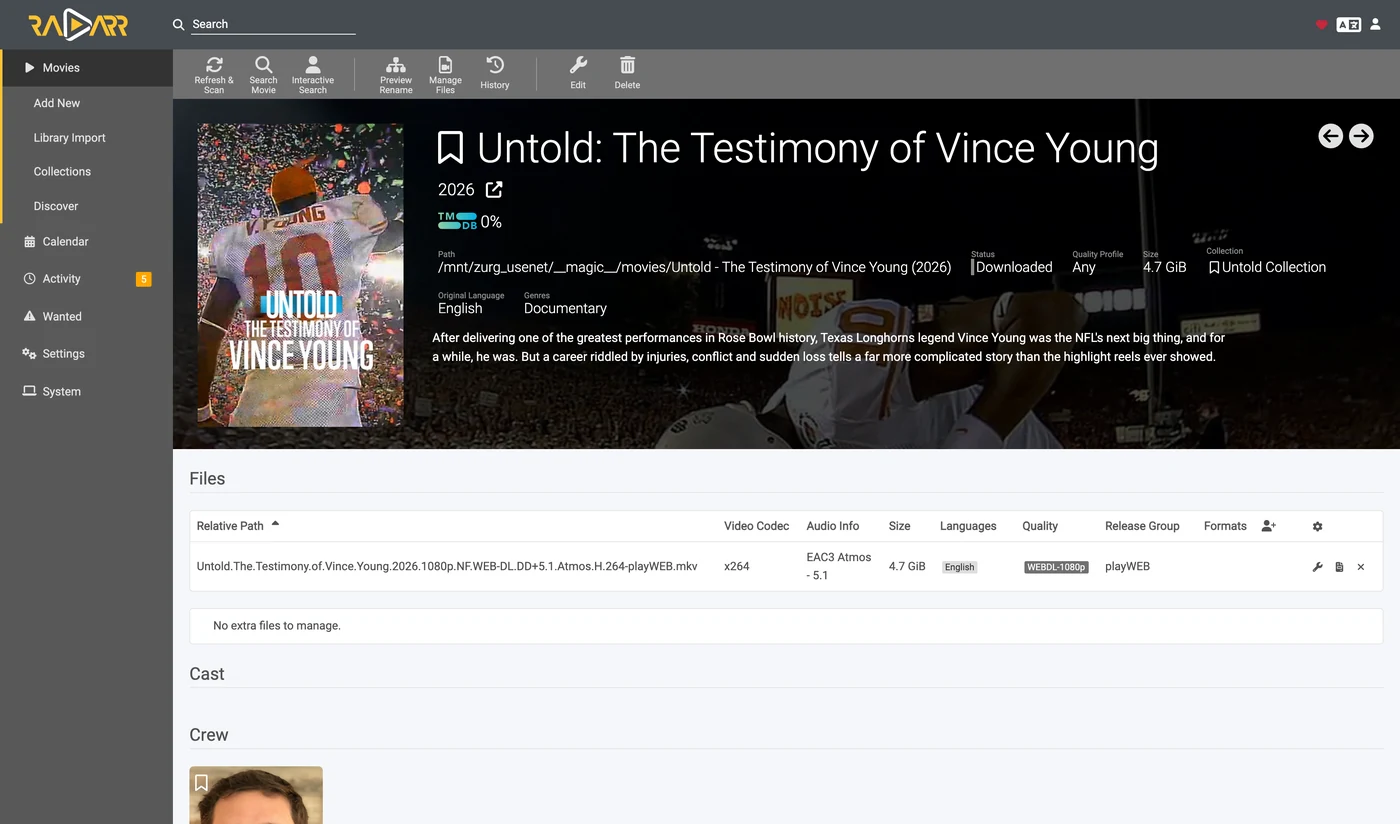This screenshot has width=1400, height=824.
Task: Open the language translate icon in header
Action: click(1349, 24)
